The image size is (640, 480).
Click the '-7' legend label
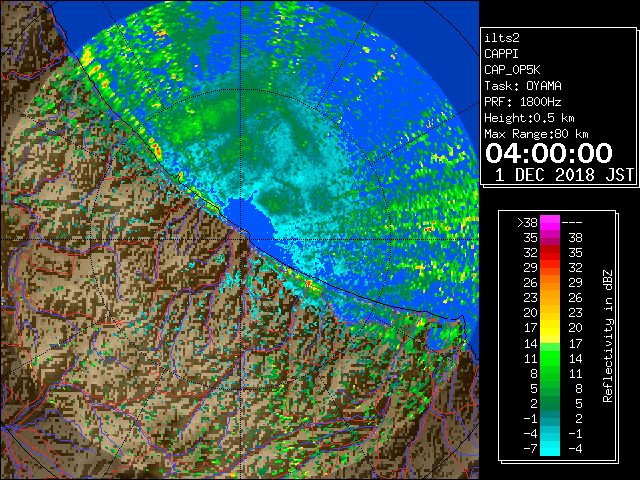(531, 448)
